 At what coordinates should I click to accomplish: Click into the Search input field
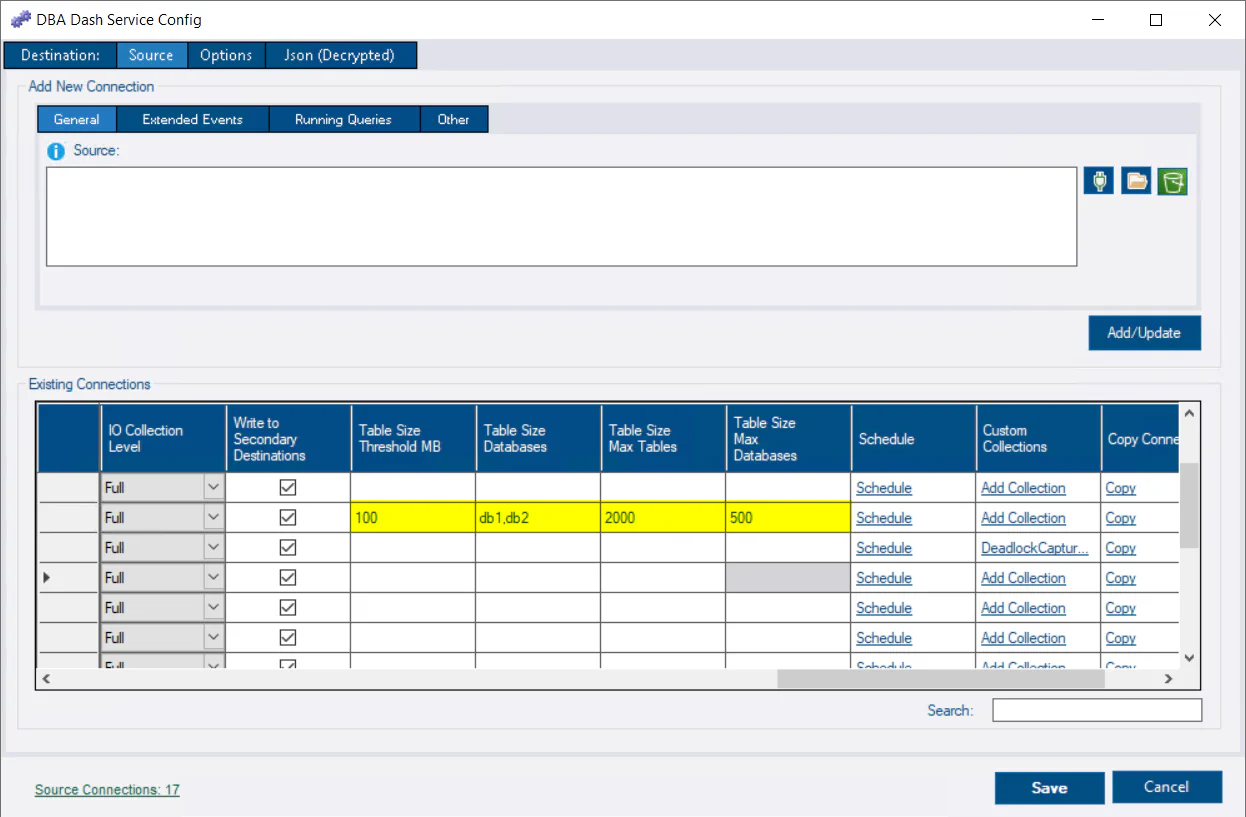[x=1096, y=710]
